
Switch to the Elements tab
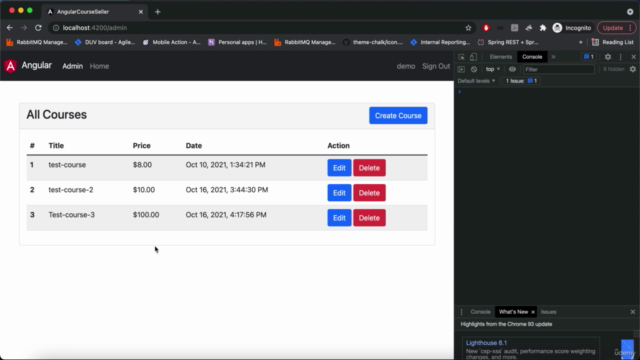click(501, 57)
